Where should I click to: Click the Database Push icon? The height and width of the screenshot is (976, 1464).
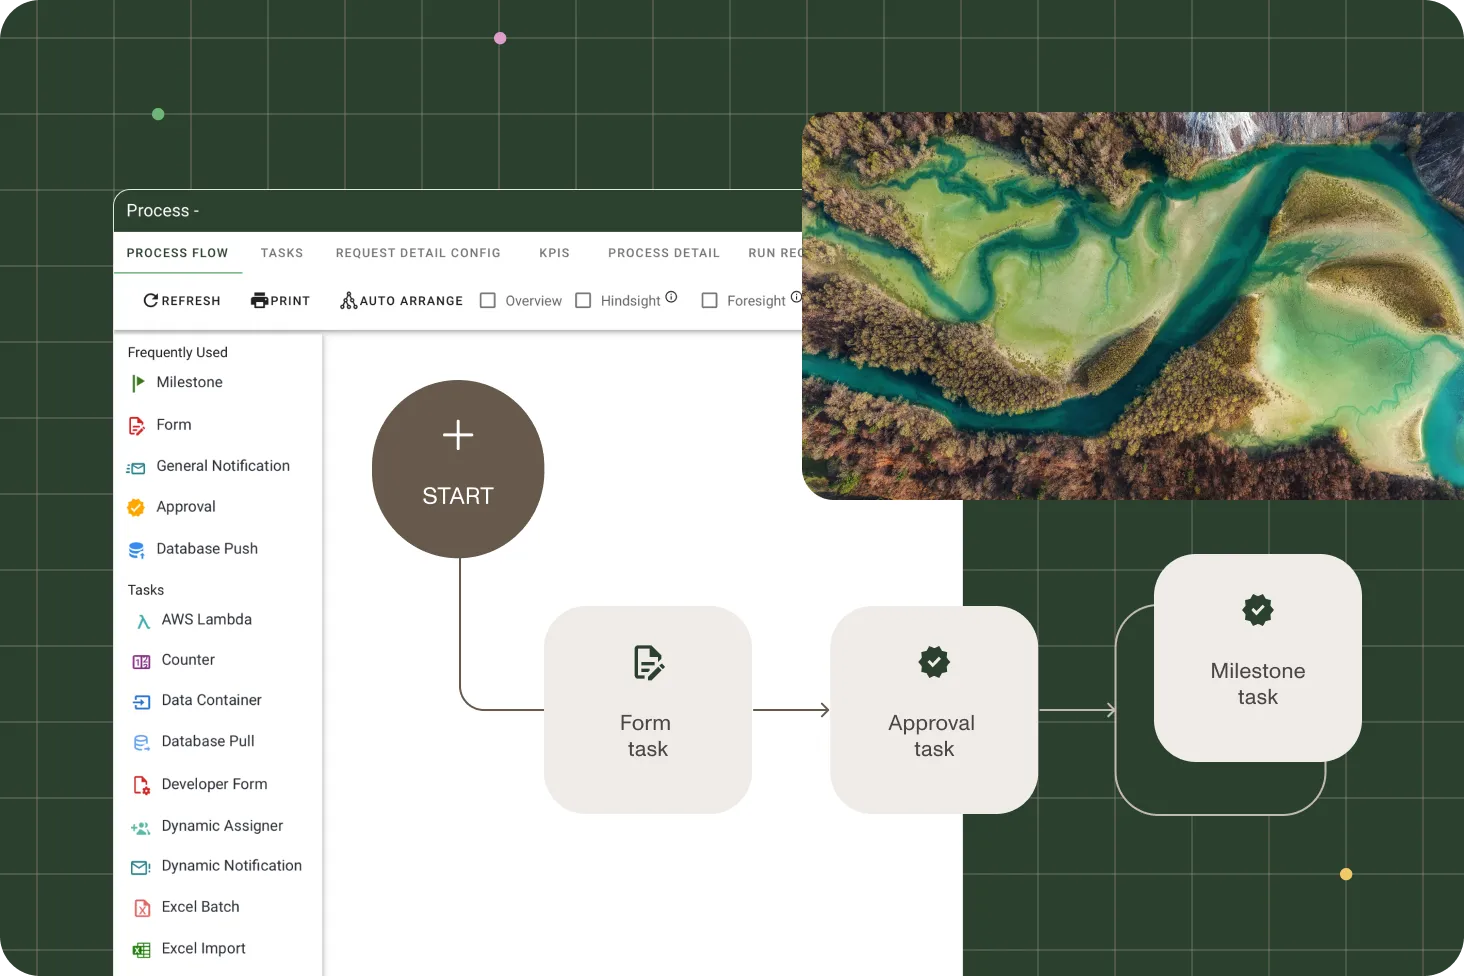point(138,549)
